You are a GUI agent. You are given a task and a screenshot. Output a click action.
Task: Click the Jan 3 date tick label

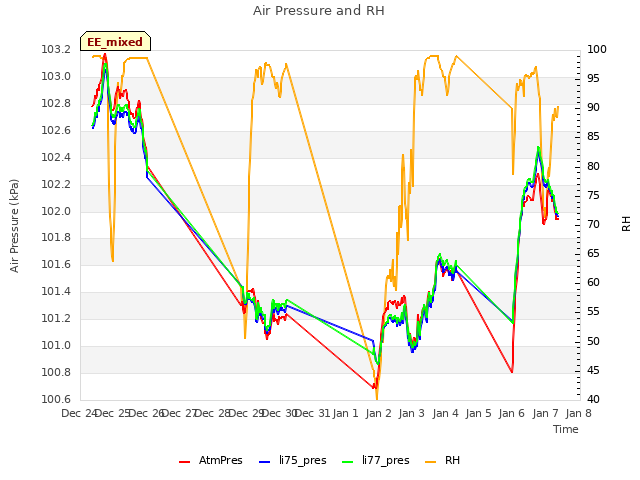click(x=412, y=414)
